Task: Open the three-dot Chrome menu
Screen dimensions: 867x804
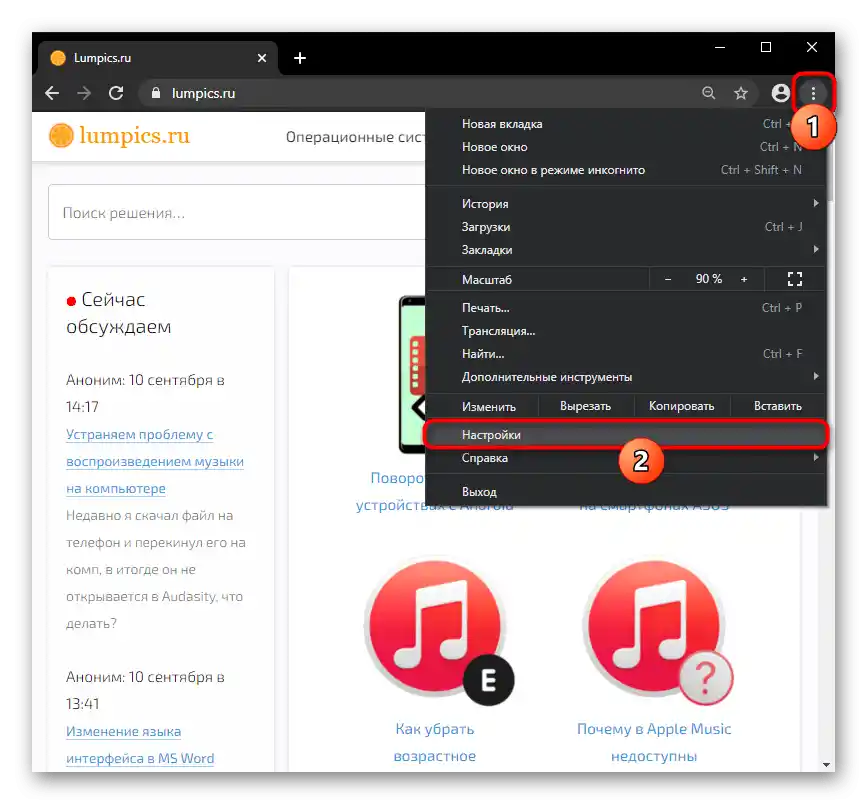Action: (x=813, y=93)
